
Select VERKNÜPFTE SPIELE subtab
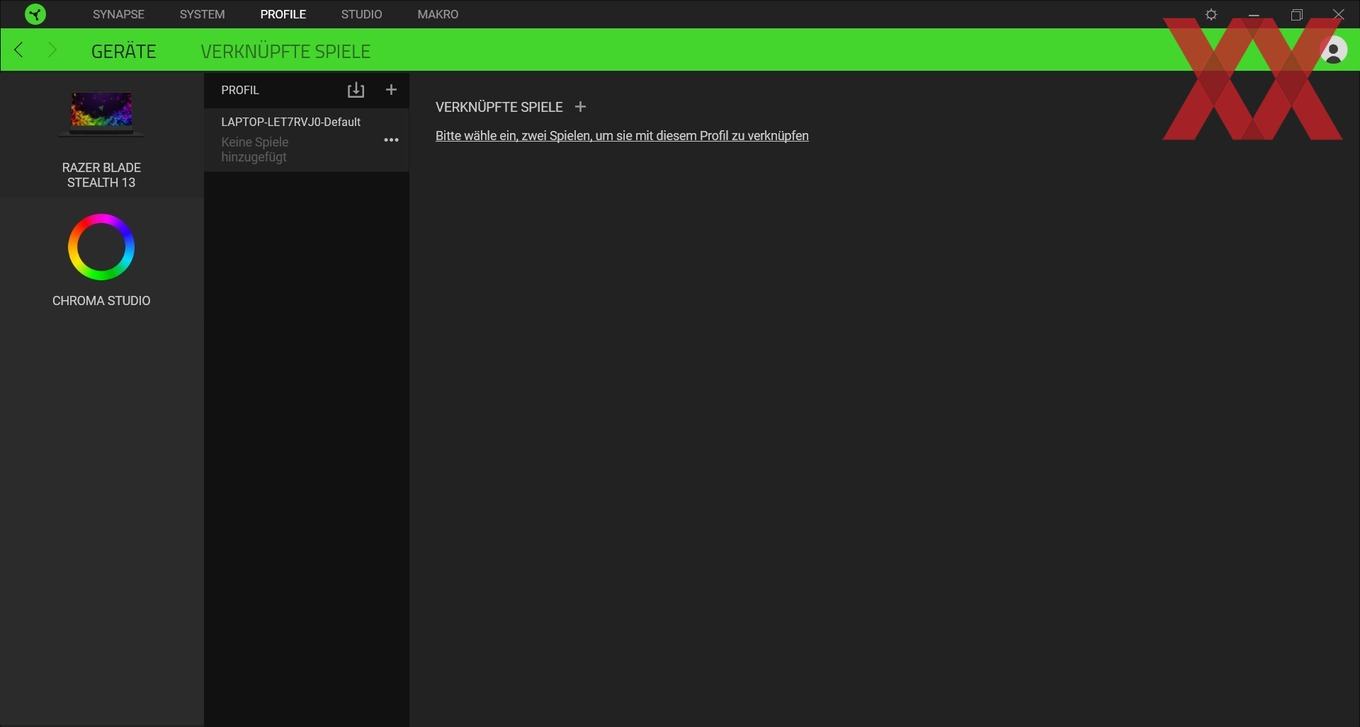285,51
